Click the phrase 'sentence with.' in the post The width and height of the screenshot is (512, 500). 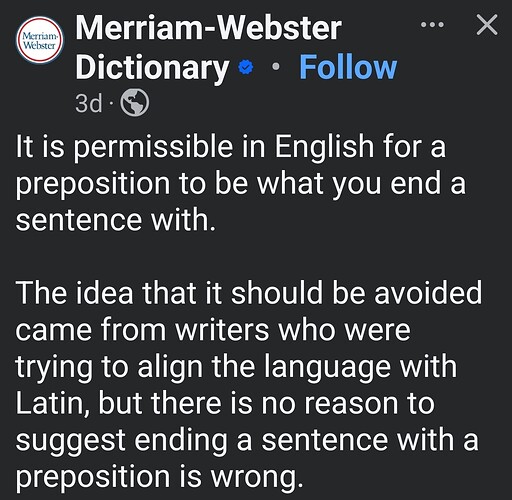116,219
